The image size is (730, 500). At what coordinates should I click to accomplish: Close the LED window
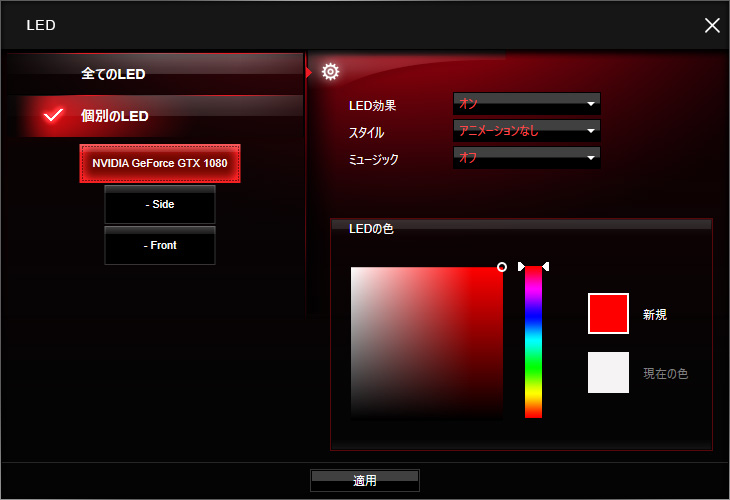pos(712,25)
